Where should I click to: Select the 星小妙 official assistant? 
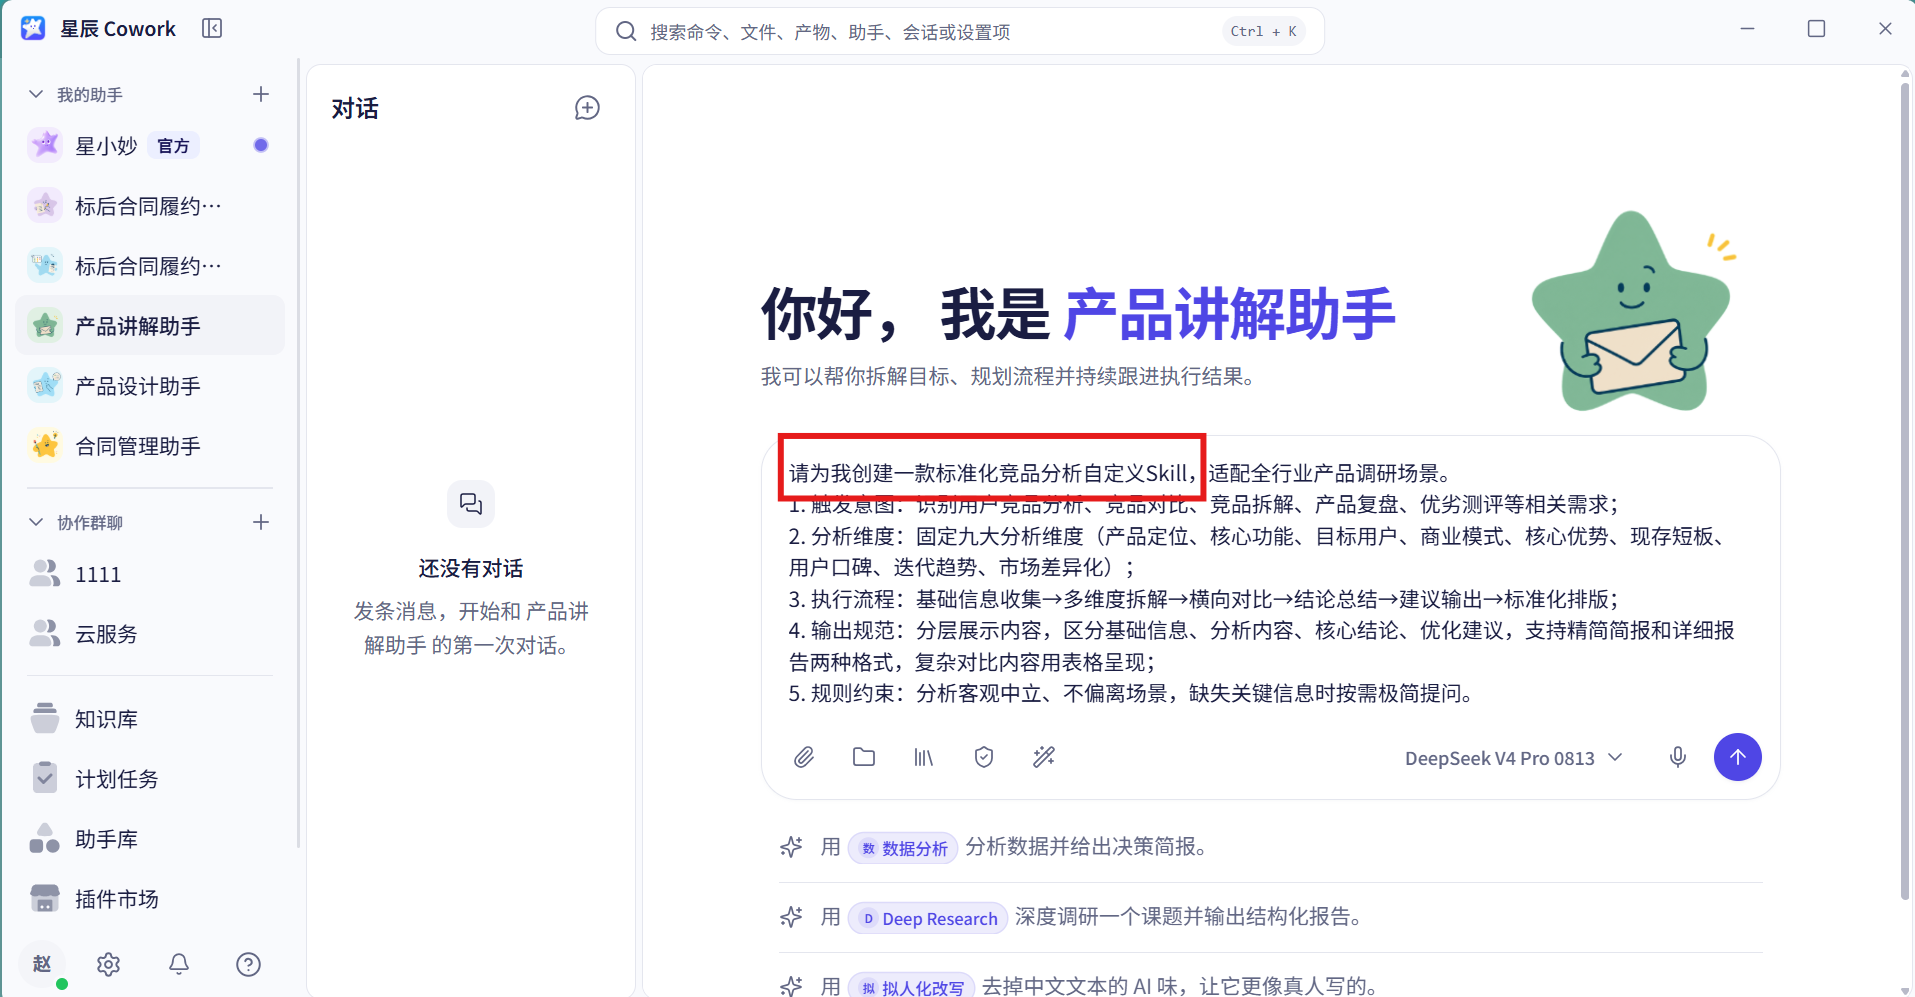click(150, 146)
